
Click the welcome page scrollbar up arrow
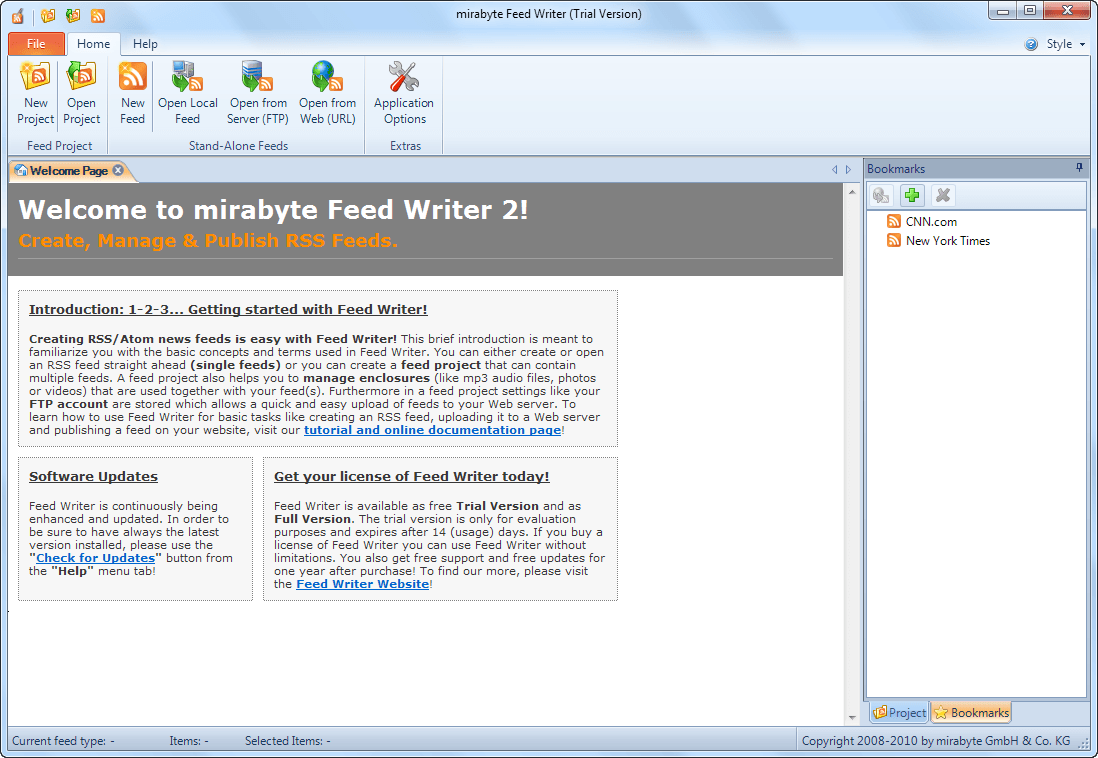pyautogui.click(x=852, y=192)
